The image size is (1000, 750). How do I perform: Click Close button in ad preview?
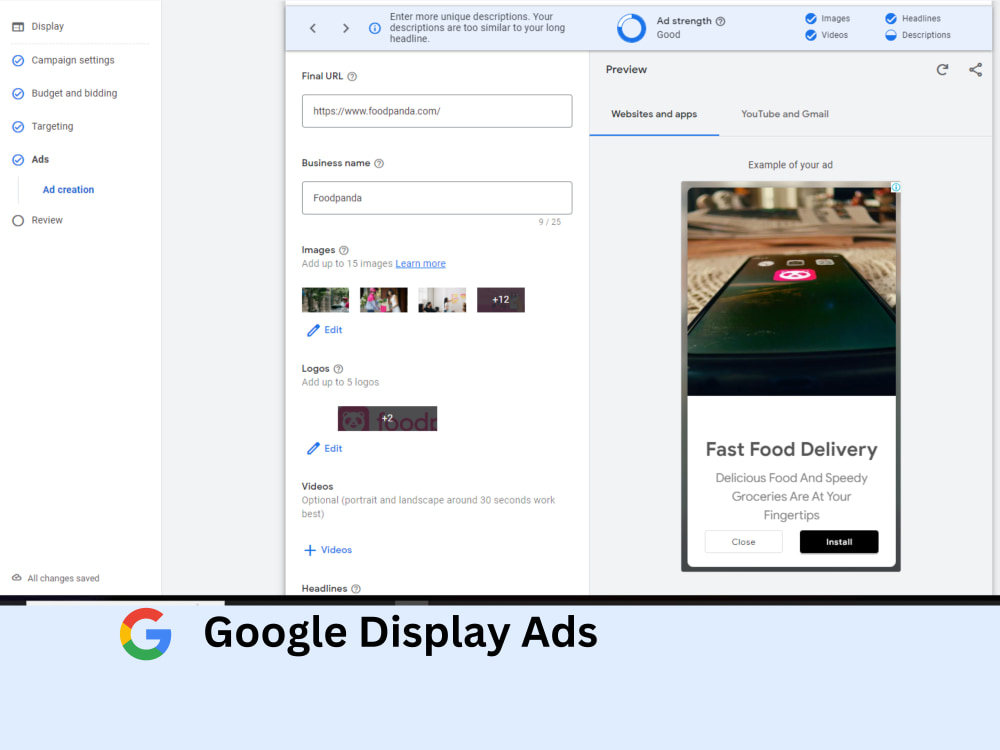tap(743, 541)
